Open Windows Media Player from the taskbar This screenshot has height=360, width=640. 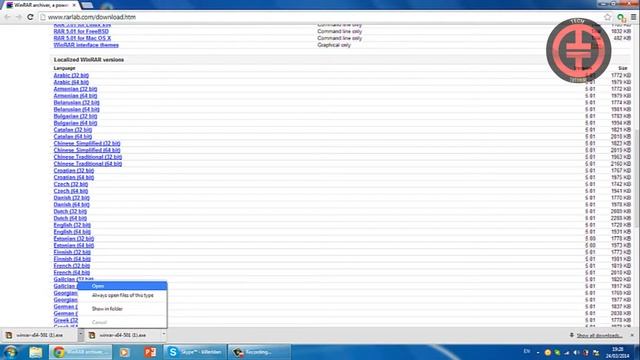tap(124, 352)
